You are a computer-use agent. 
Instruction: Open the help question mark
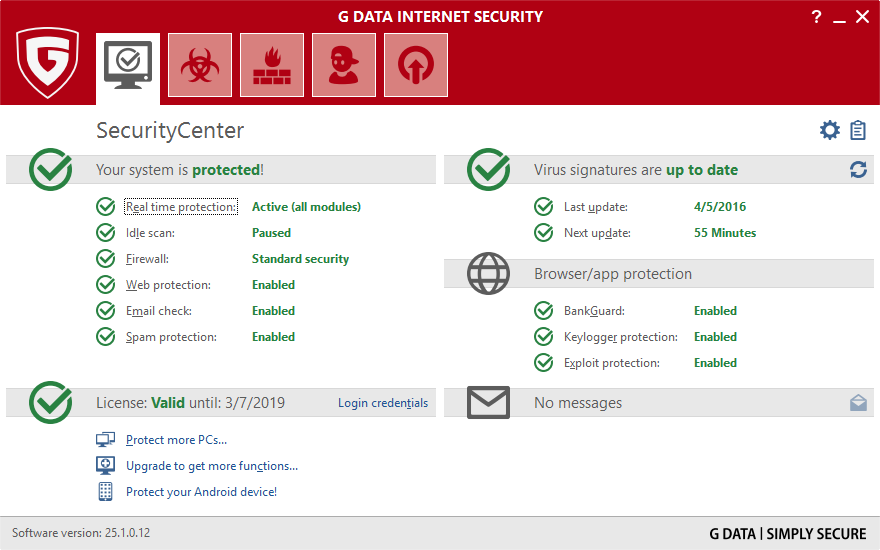(816, 17)
